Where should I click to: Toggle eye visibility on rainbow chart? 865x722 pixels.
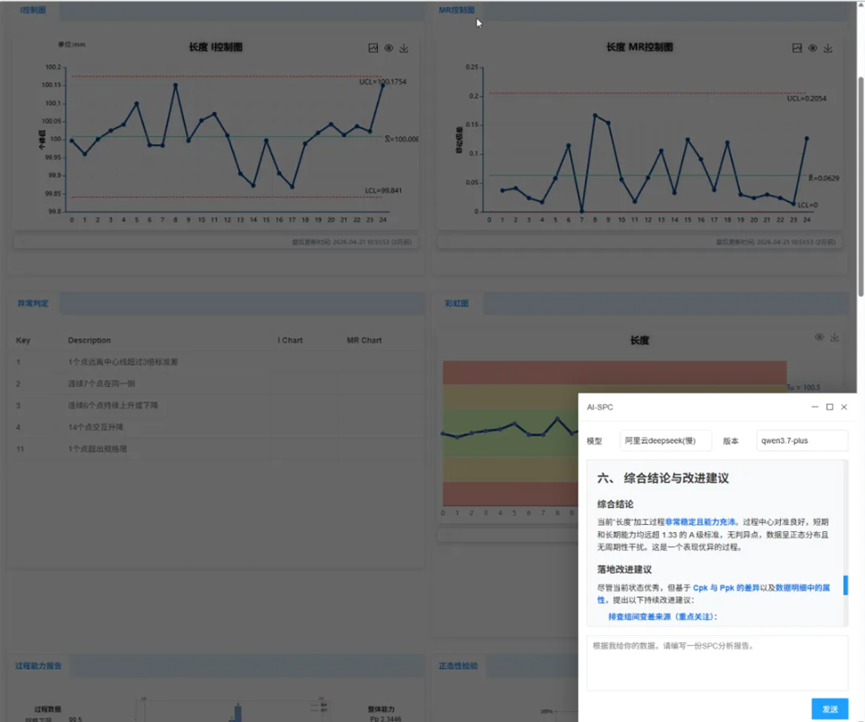point(819,337)
